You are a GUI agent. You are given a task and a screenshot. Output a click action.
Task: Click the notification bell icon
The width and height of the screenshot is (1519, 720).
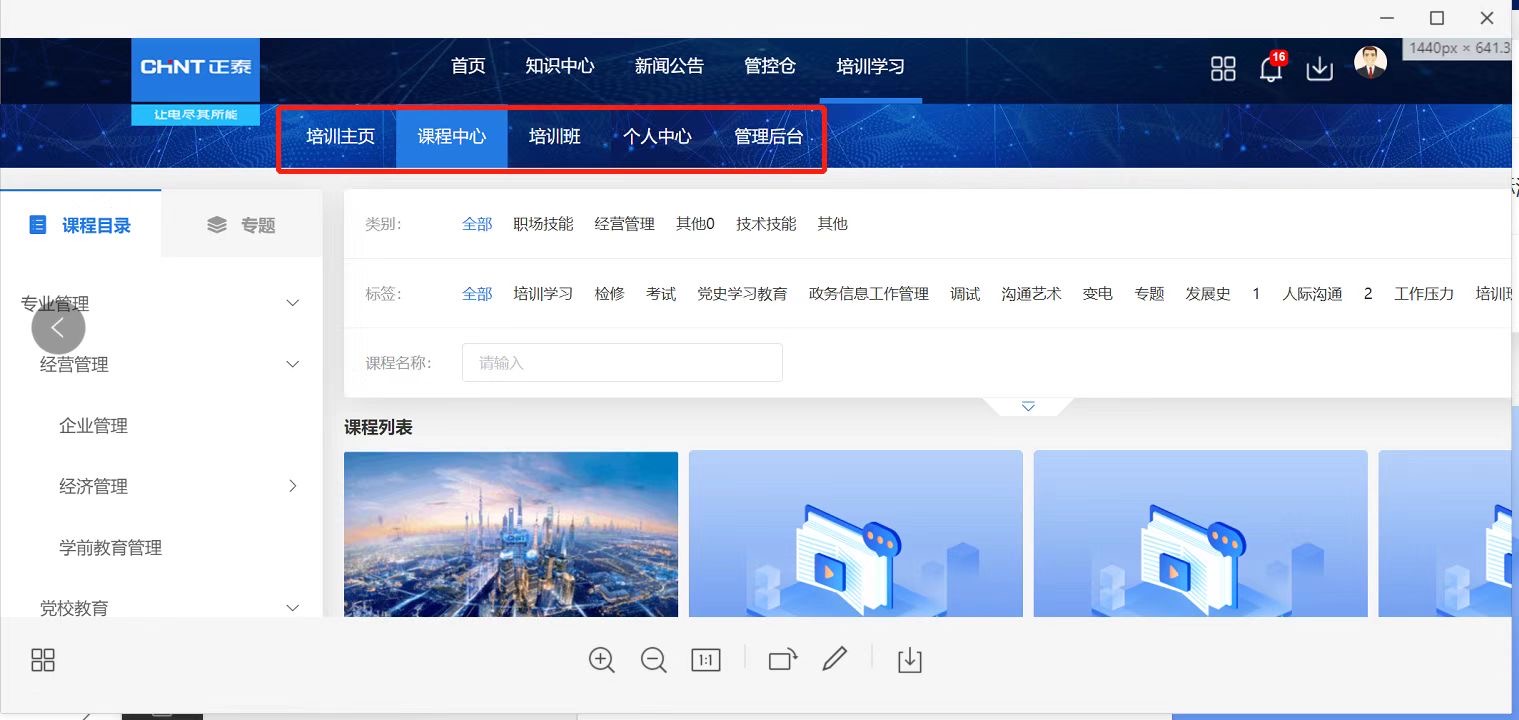pos(1270,69)
